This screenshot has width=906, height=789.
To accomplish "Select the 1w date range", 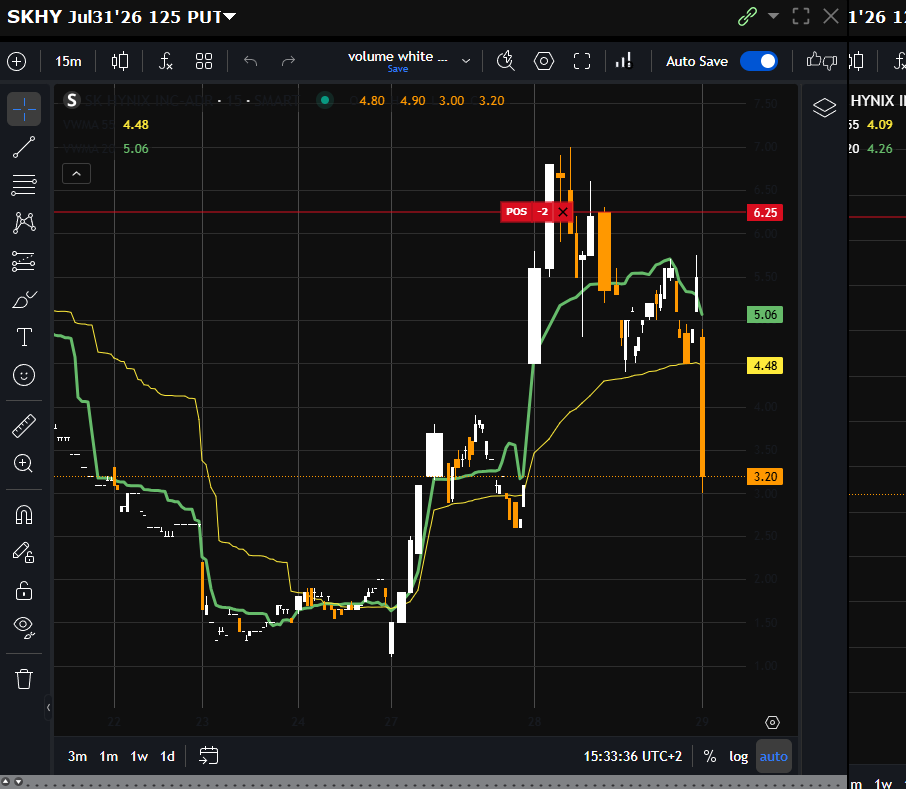I will click(x=139, y=757).
